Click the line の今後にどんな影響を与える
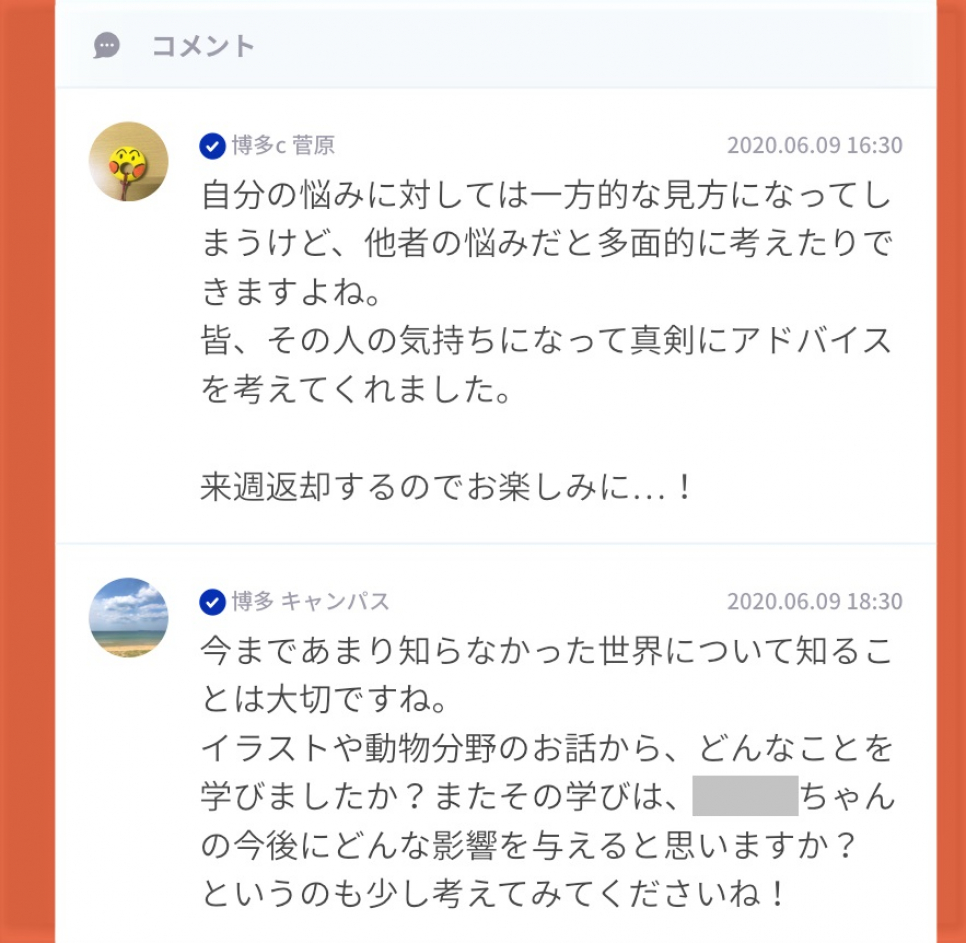The image size is (966, 943). 529,845
